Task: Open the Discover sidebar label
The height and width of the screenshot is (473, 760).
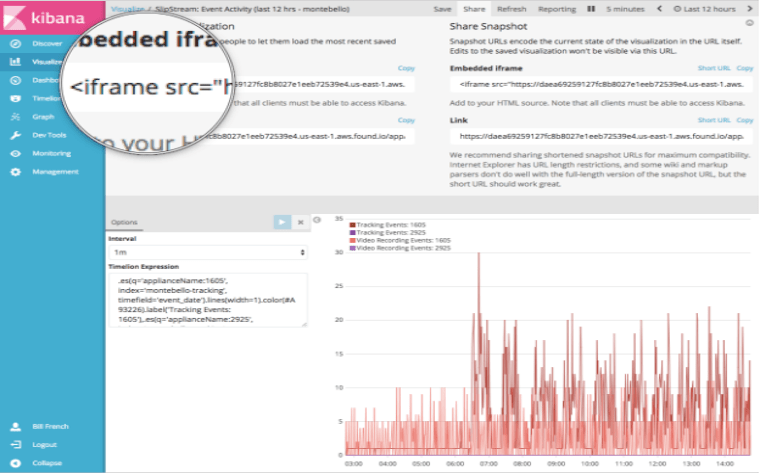Action: tap(47, 44)
